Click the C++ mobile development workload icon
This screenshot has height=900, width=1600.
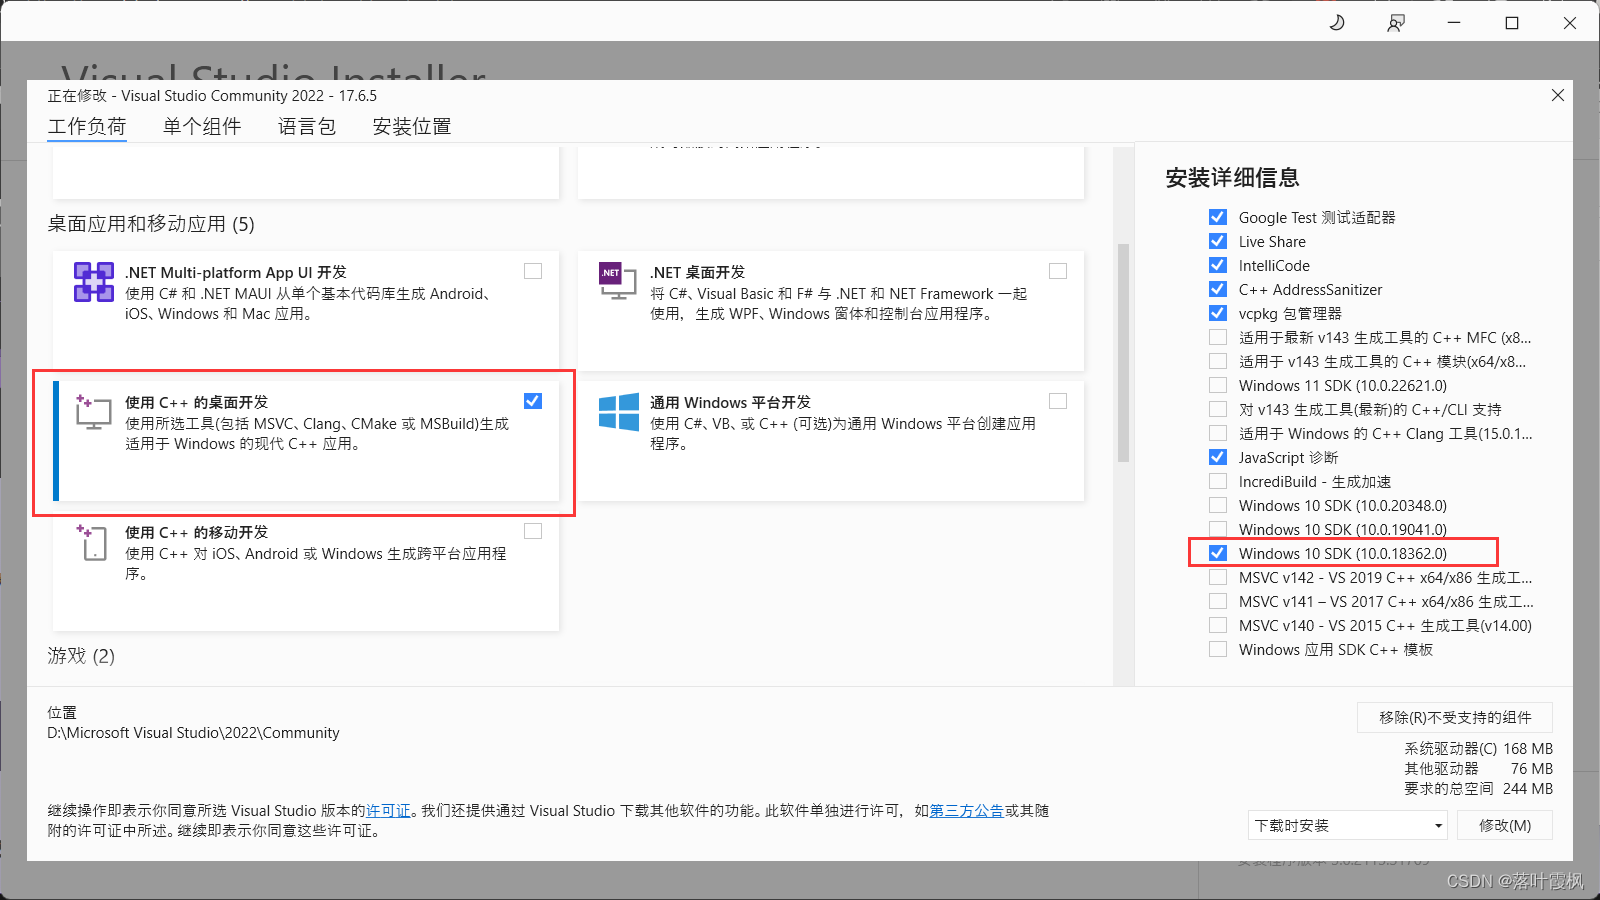click(92, 542)
